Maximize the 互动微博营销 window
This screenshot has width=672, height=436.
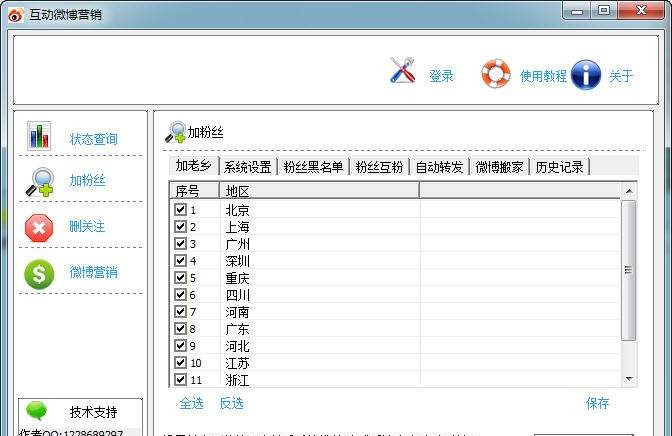pos(604,11)
